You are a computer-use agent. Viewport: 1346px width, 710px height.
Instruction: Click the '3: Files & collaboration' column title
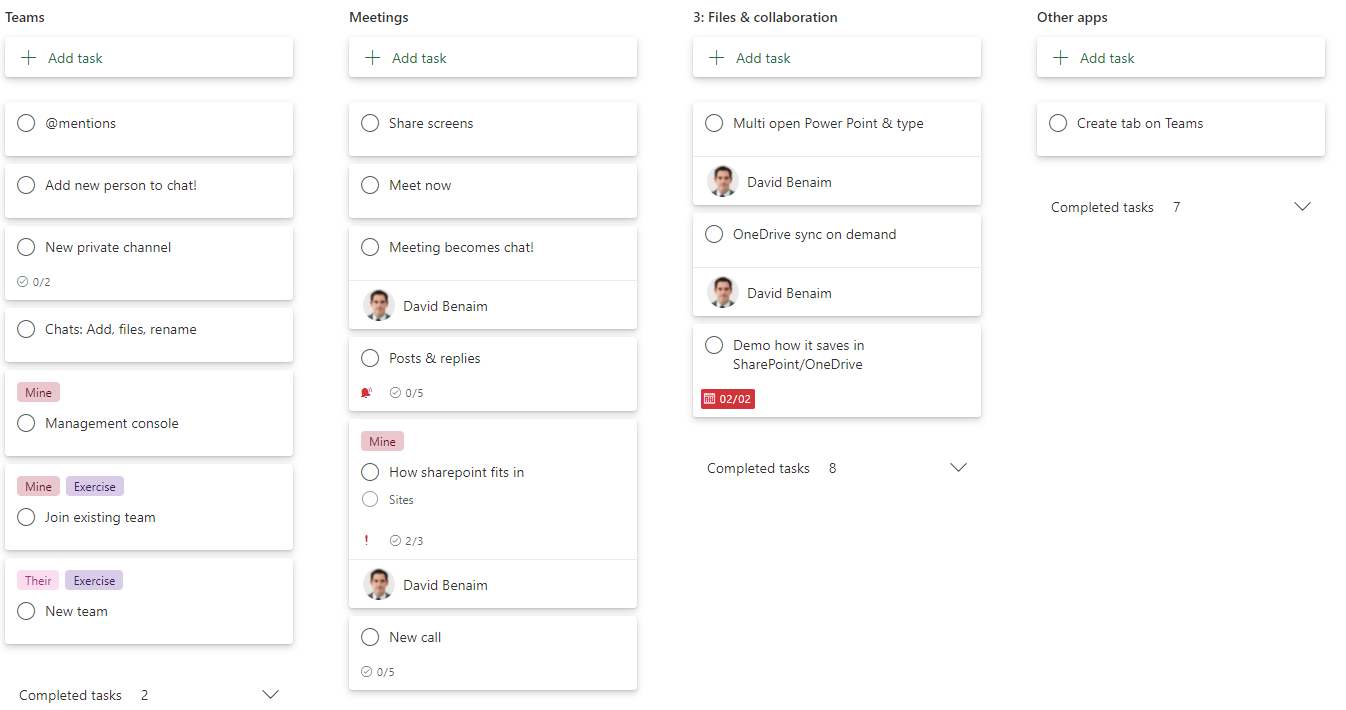(x=765, y=17)
